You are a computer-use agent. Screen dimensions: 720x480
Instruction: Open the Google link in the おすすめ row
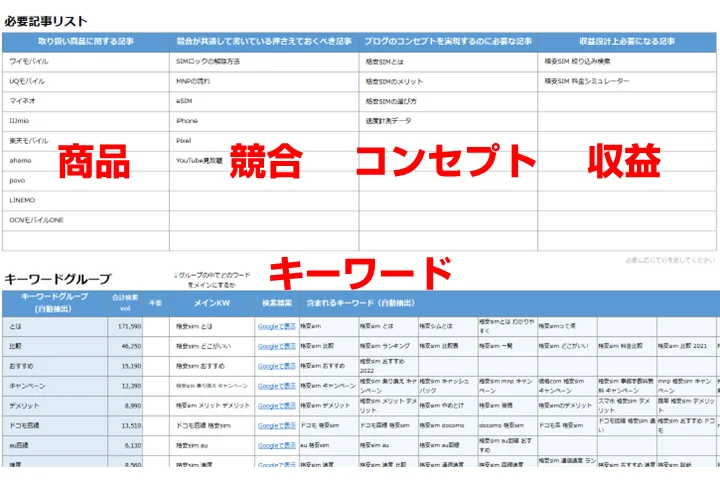click(276, 366)
